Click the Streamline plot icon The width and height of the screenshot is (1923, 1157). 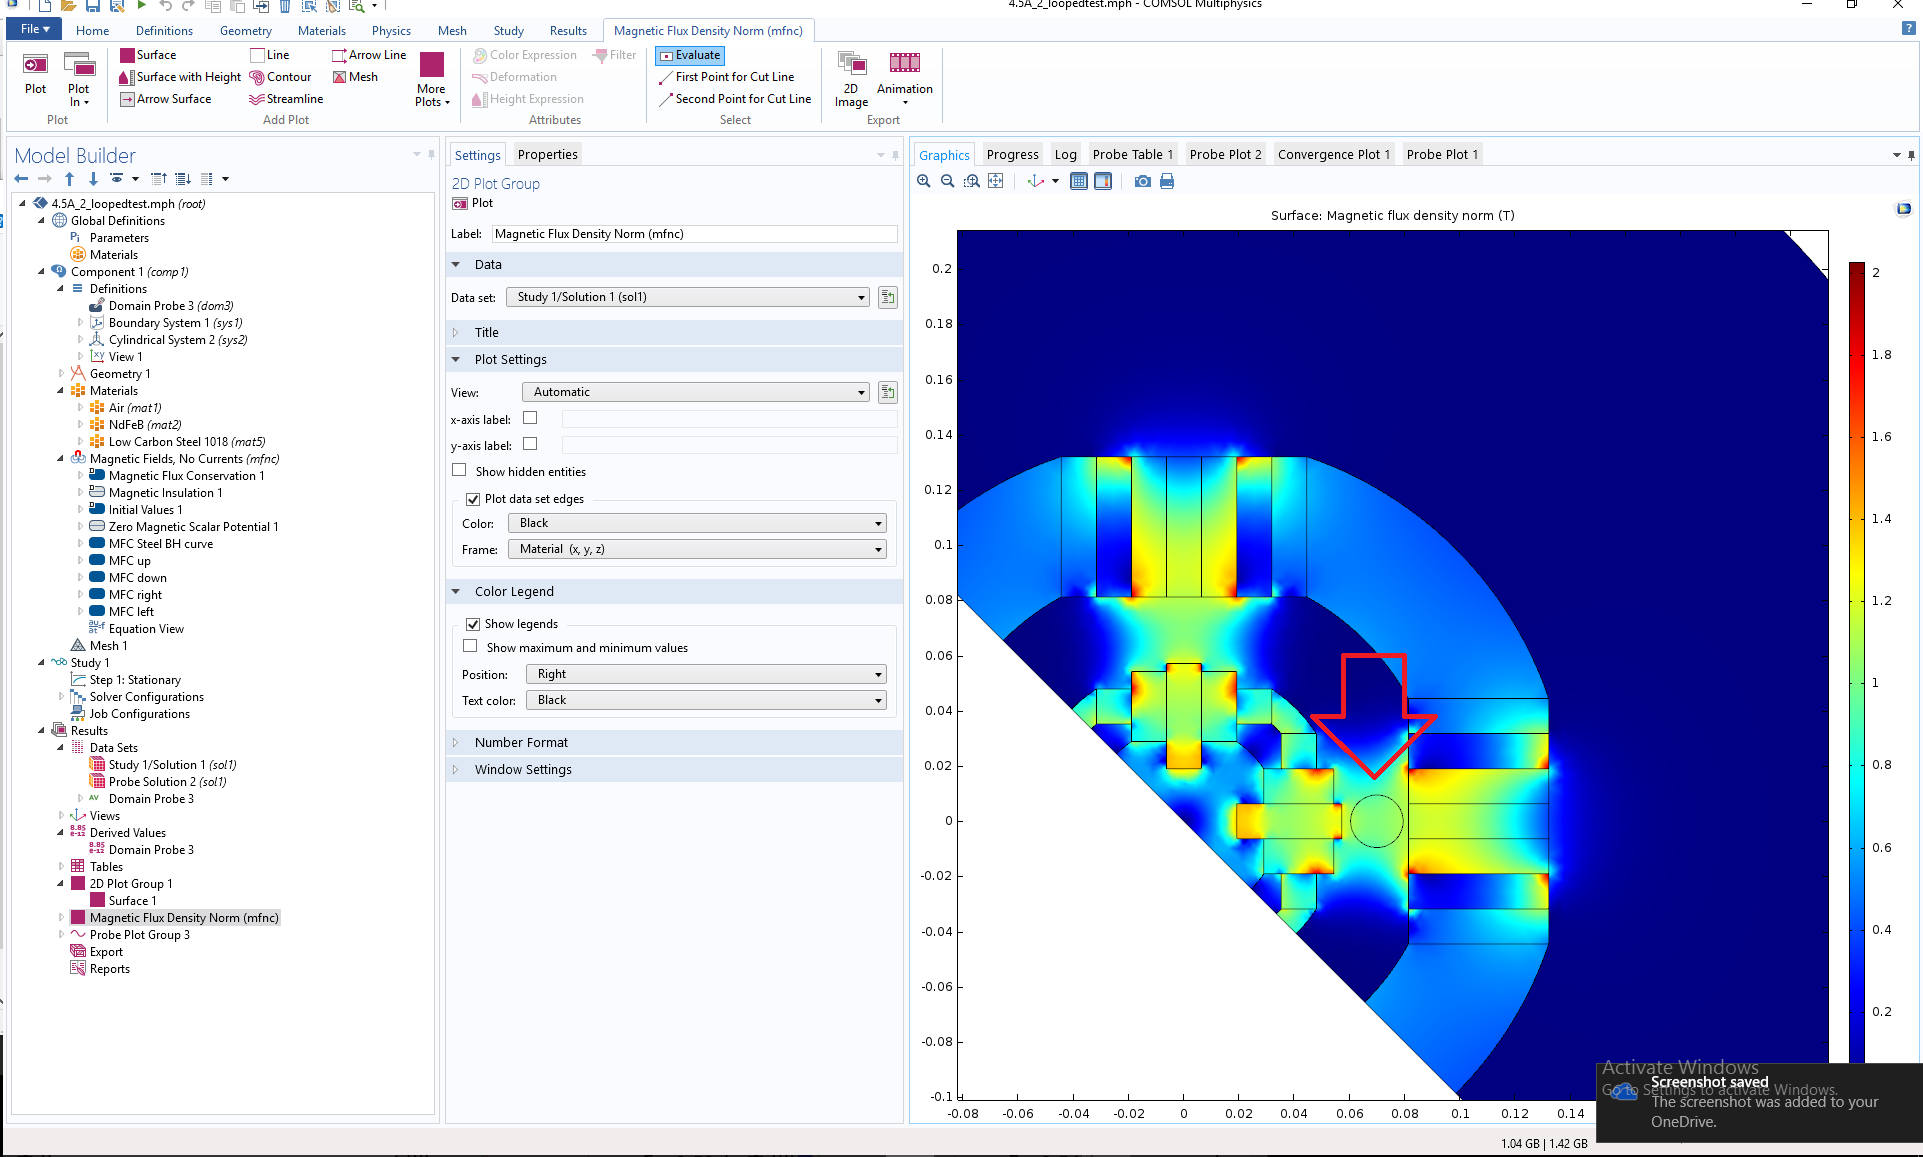pyautogui.click(x=257, y=99)
